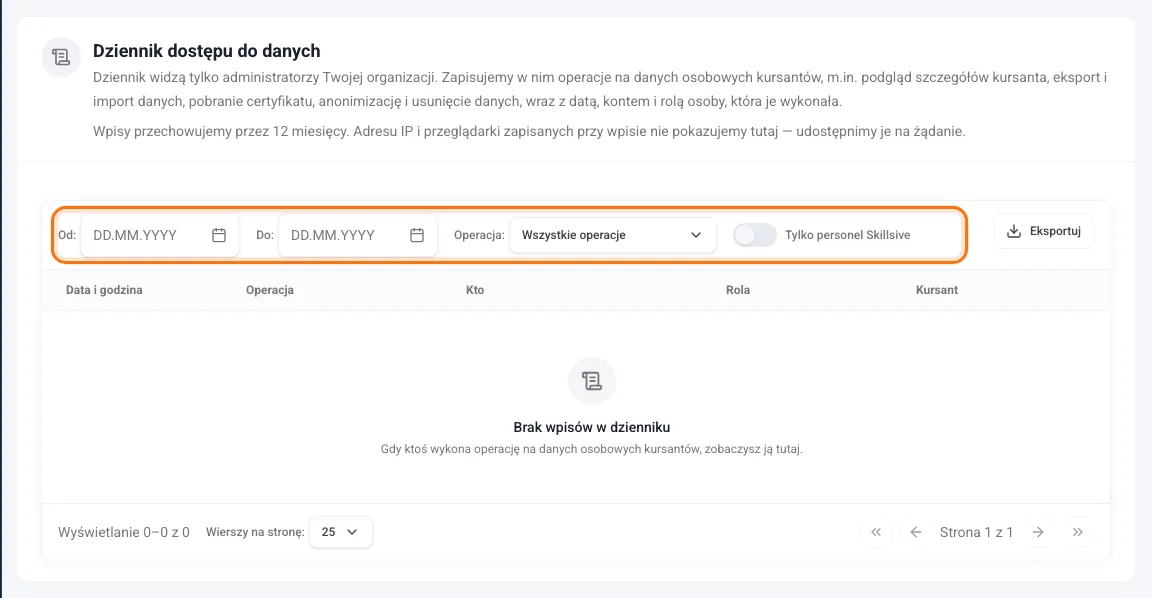This screenshot has width=1152, height=598.
Task: Click the scroll icon beside Dziennik dostępu do danych
Action: (61, 57)
